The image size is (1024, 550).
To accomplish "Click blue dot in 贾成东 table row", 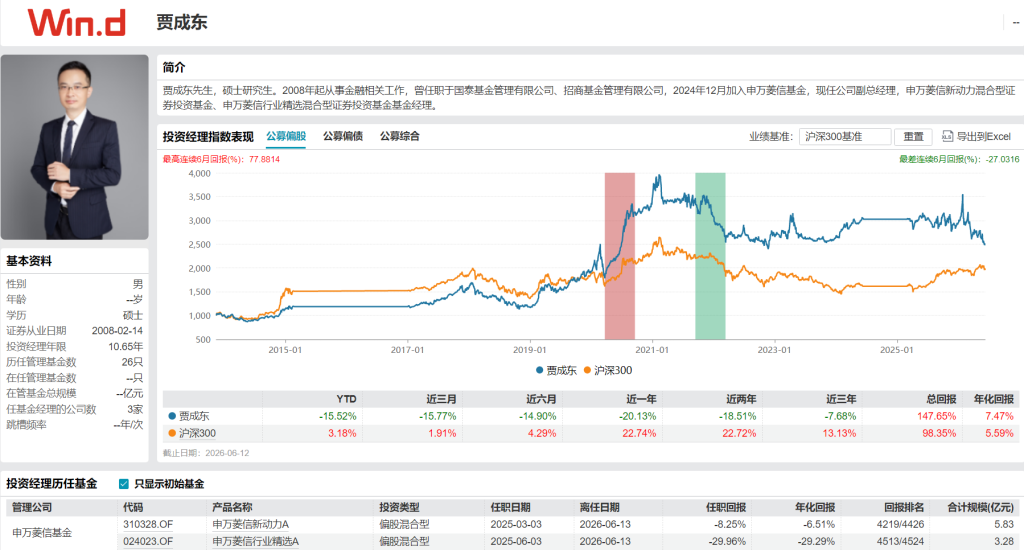I will (x=172, y=416).
